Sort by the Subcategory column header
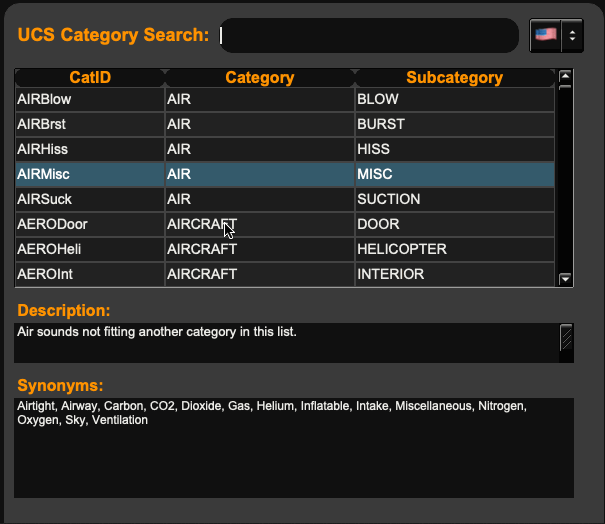The width and height of the screenshot is (605, 524). [x=454, y=78]
